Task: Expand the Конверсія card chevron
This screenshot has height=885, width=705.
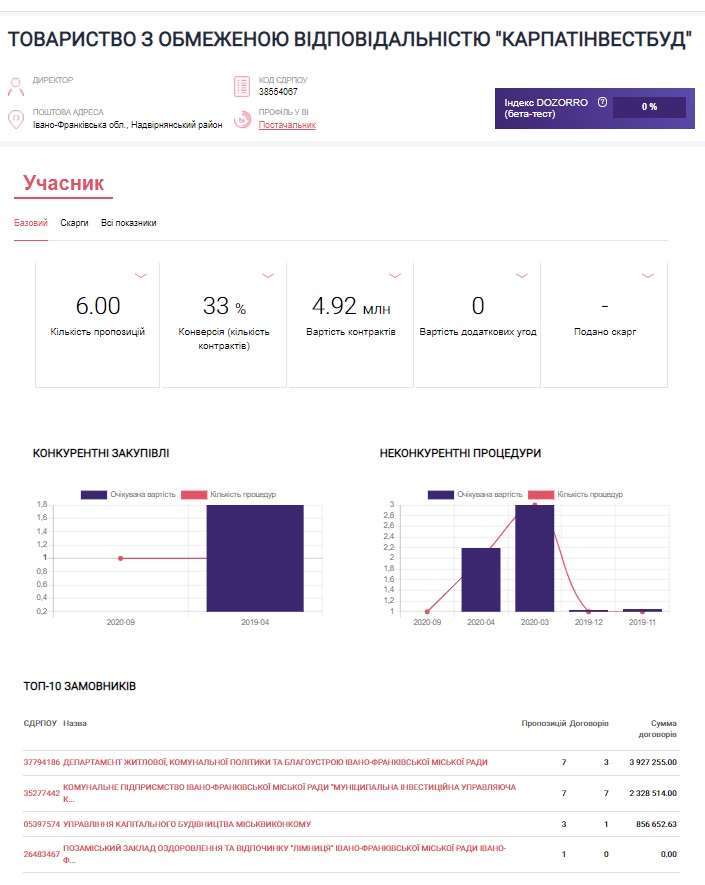Action: click(268, 276)
